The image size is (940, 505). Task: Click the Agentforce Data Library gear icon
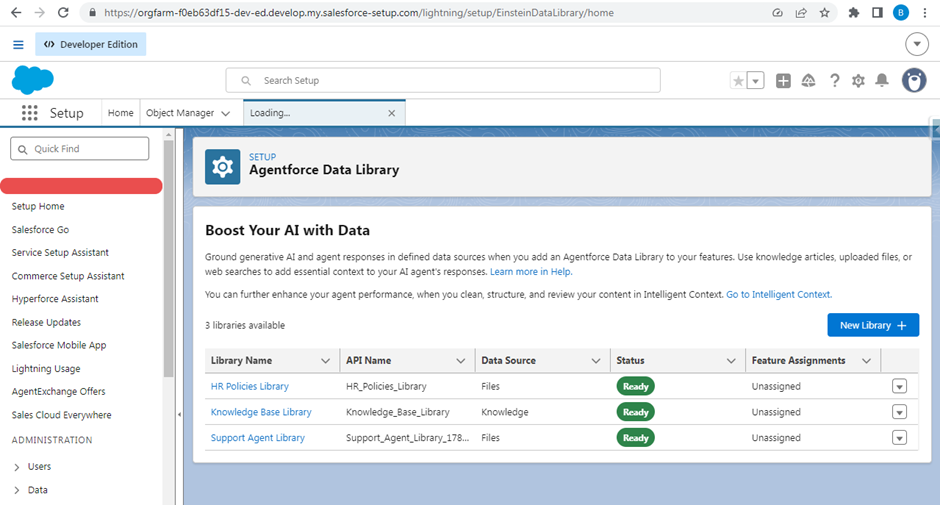pyautogui.click(x=222, y=167)
